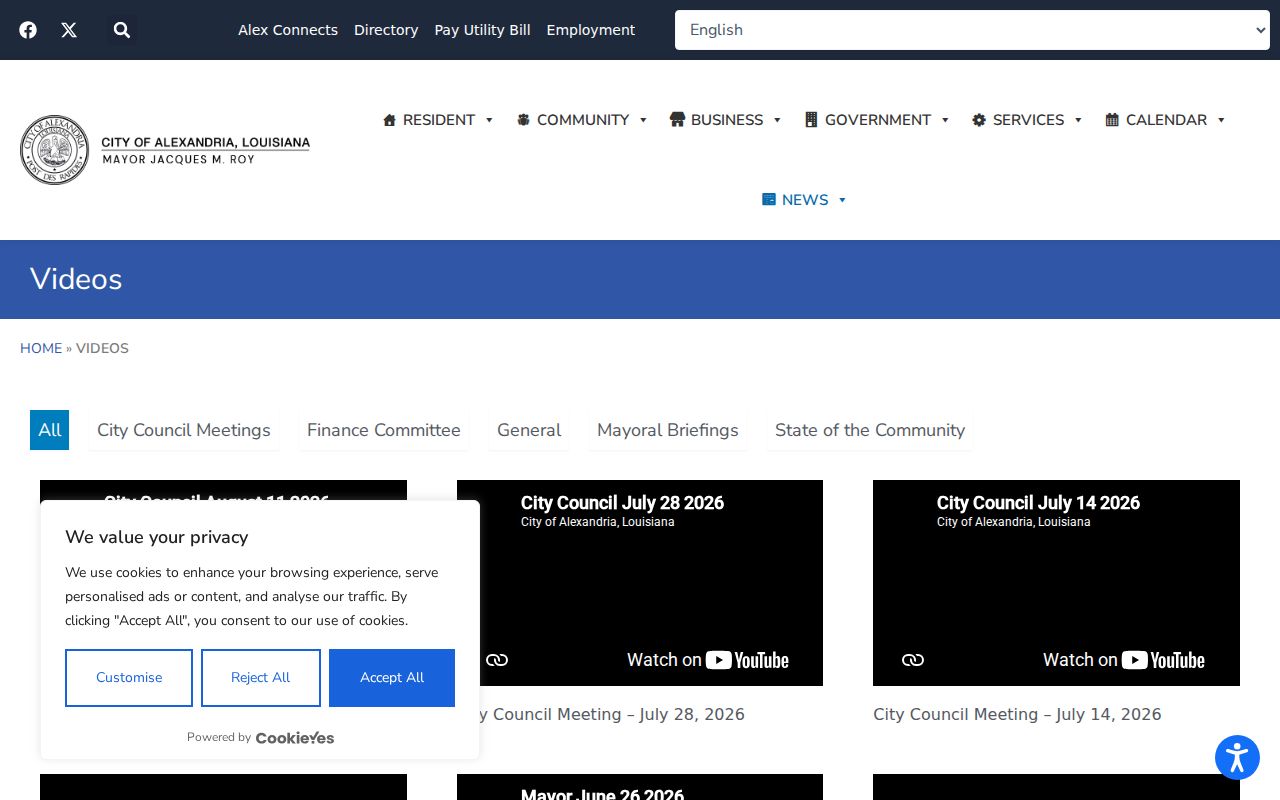Open the CookieYes branding link
This screenshot has width=1280, height=800.
click(x=294, y=738)
